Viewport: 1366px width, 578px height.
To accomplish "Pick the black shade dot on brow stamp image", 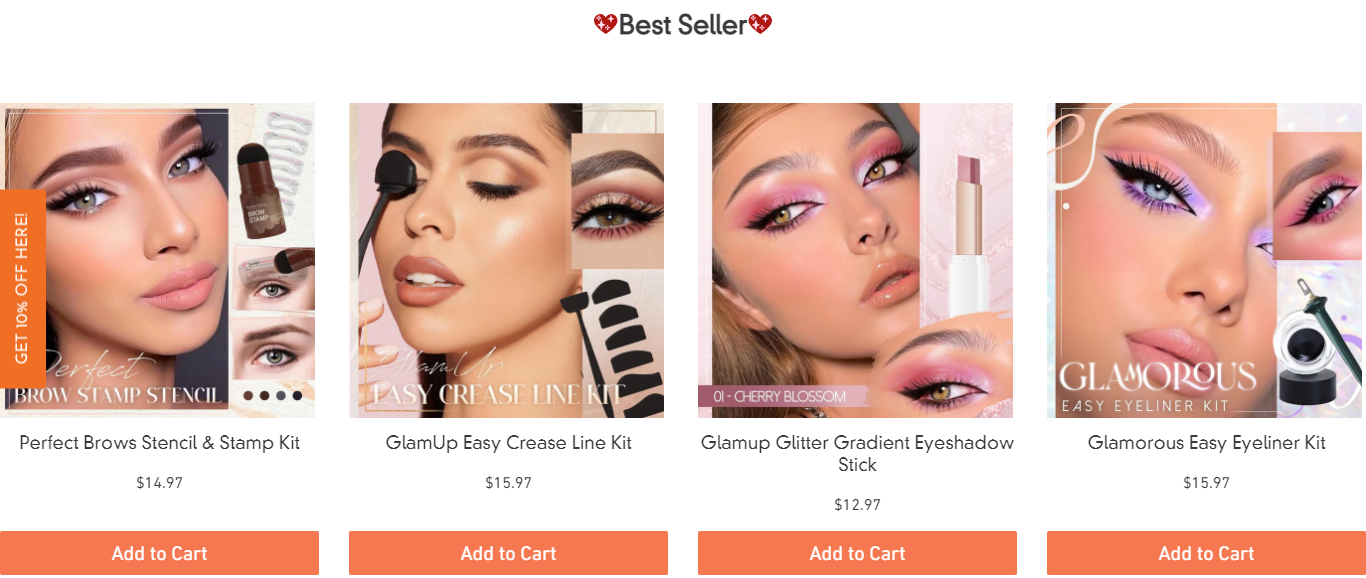I will (297, 396).
